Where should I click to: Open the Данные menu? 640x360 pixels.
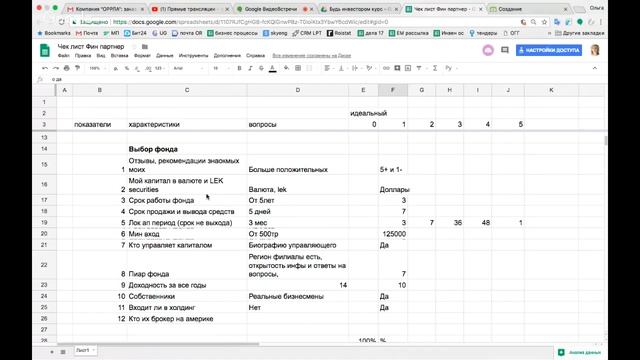pos(165,56)
